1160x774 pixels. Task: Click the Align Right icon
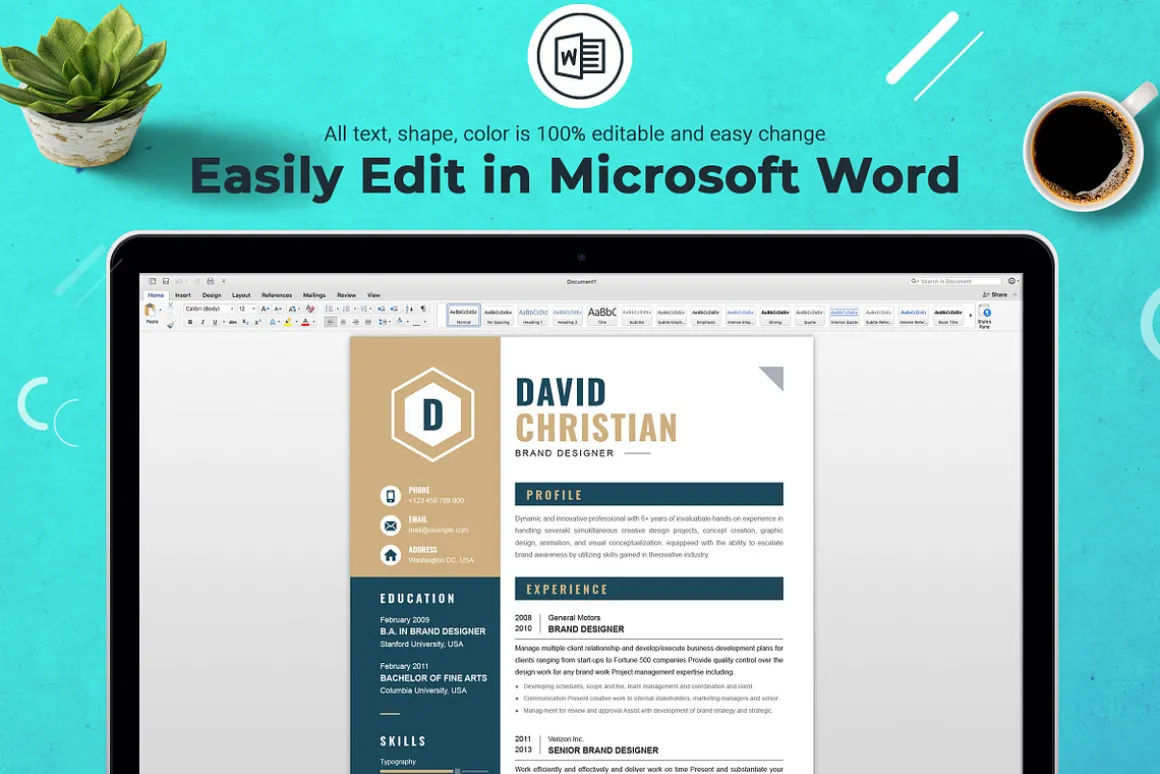pos(355,322)
